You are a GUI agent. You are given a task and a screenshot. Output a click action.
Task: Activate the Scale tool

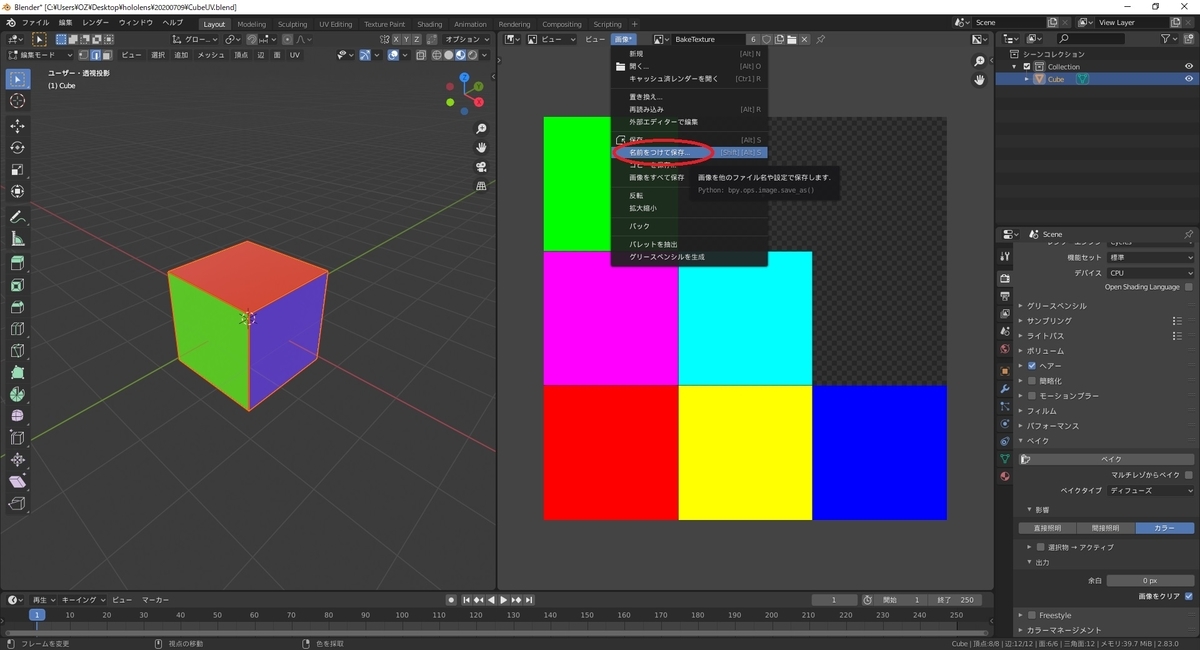point(17,170)
